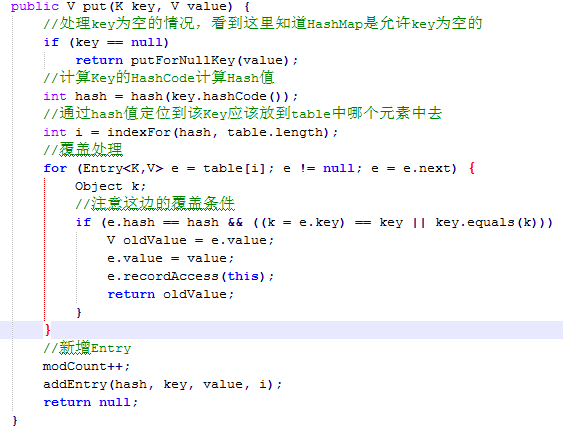This screenshot has height=438, width=563.
Task: Click the table.length argument
Action: [x=275, y=132]
